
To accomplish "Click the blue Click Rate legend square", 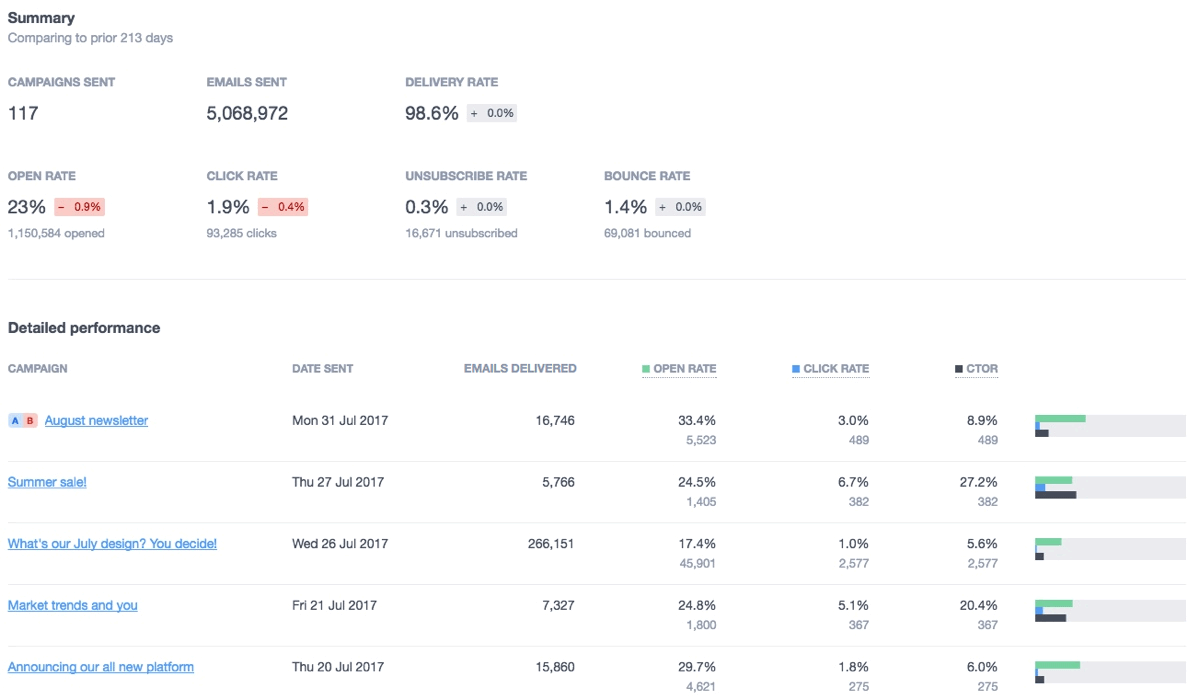I will 796,369.
